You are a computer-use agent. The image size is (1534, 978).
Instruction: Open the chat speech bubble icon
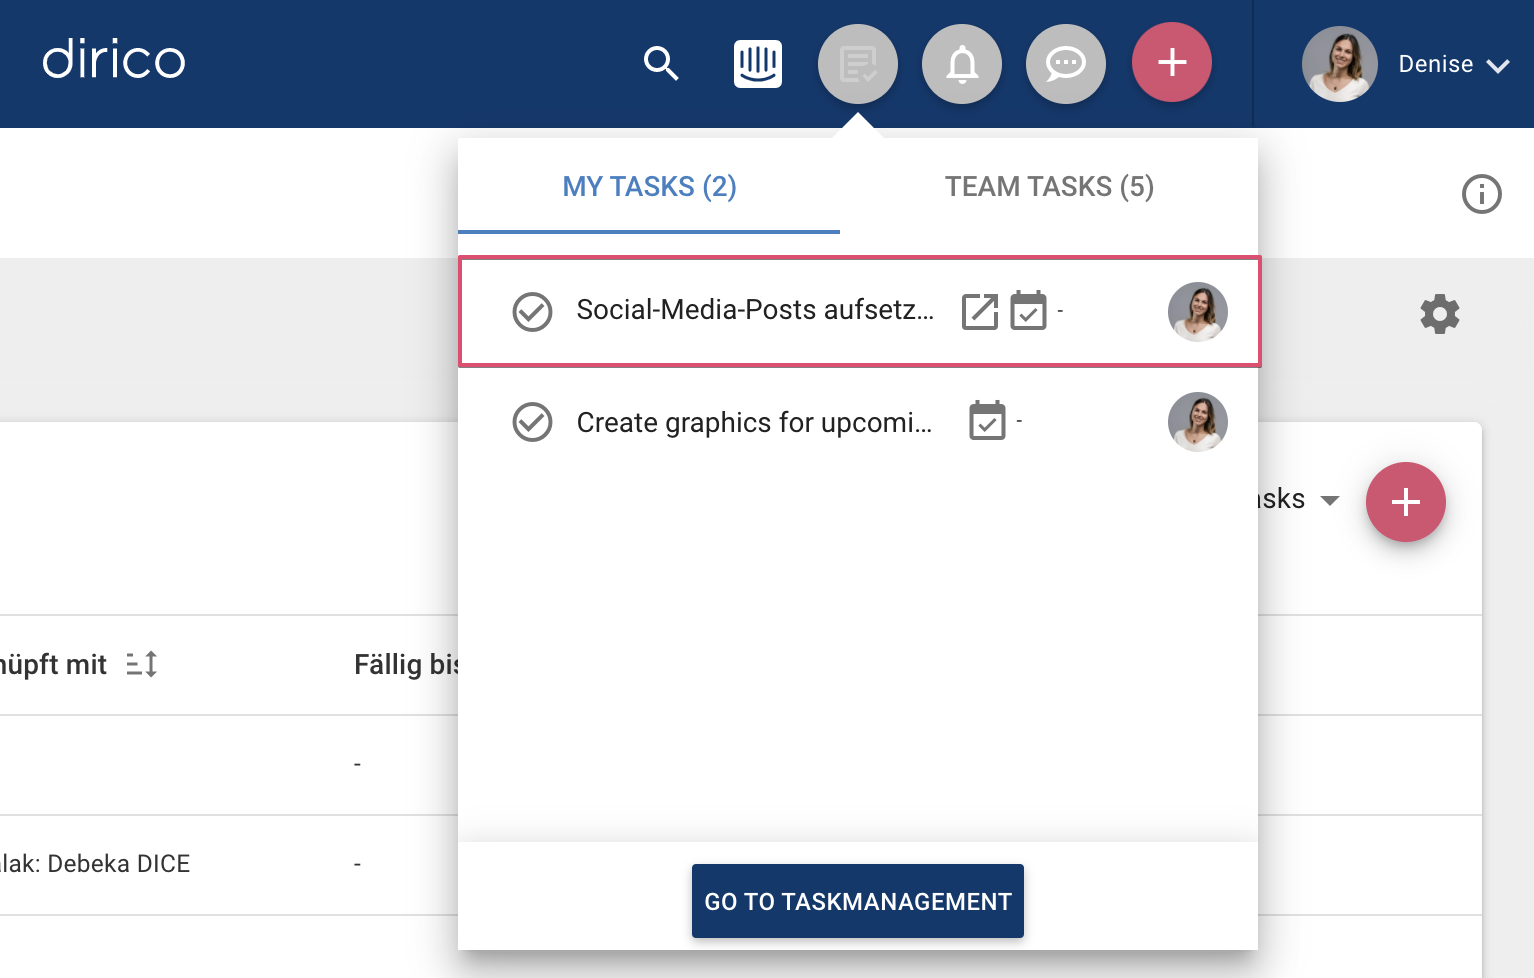(x=1066, y=64)
